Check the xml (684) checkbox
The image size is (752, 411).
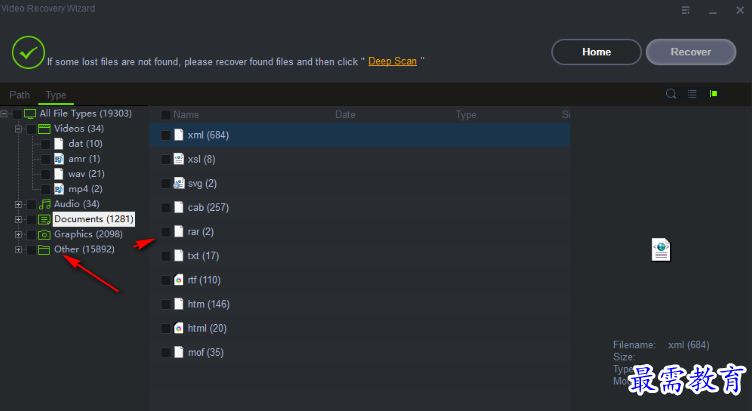click(x=166, y=135)
